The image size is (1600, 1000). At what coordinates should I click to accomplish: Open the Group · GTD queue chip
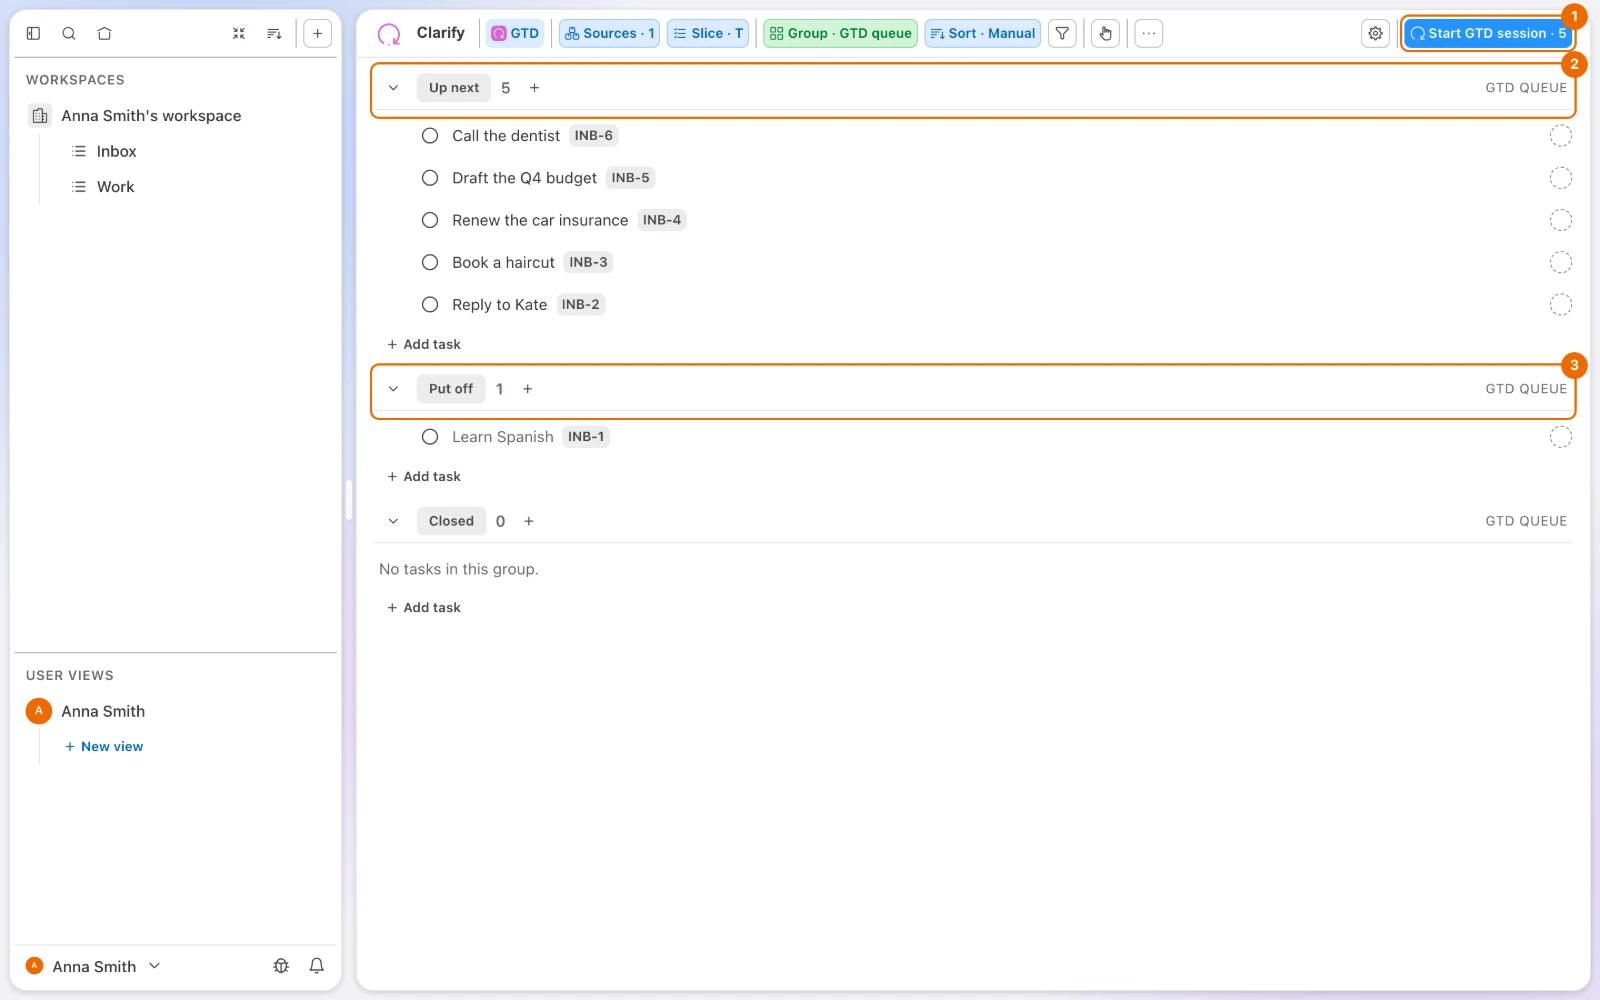click(840, 33)
